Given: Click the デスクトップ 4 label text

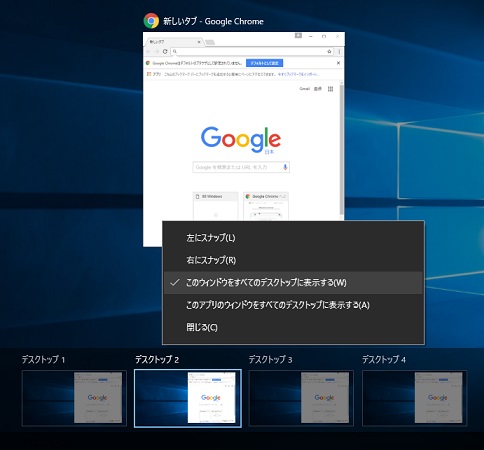Looking at the screenshot, I should coord(384,359).
